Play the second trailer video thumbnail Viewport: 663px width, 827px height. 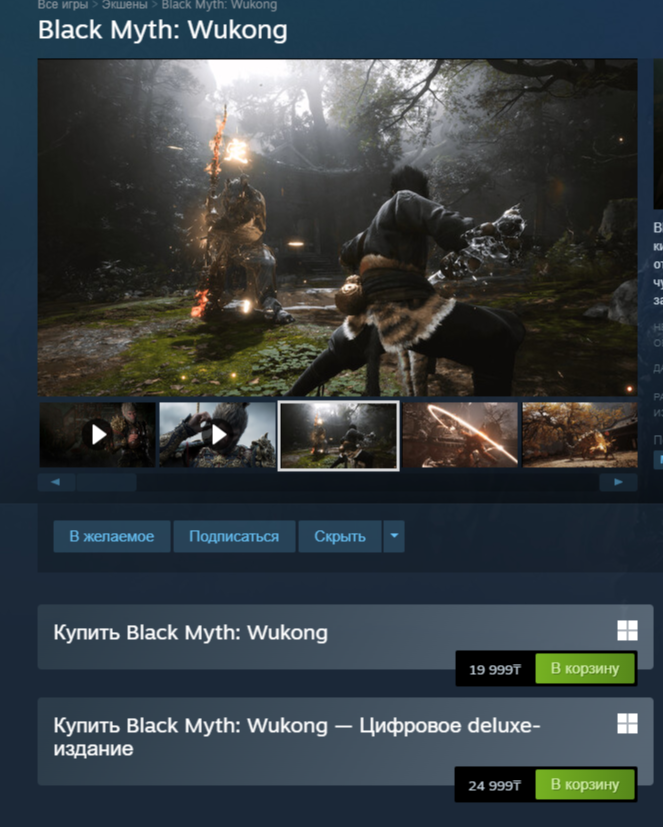217,435
